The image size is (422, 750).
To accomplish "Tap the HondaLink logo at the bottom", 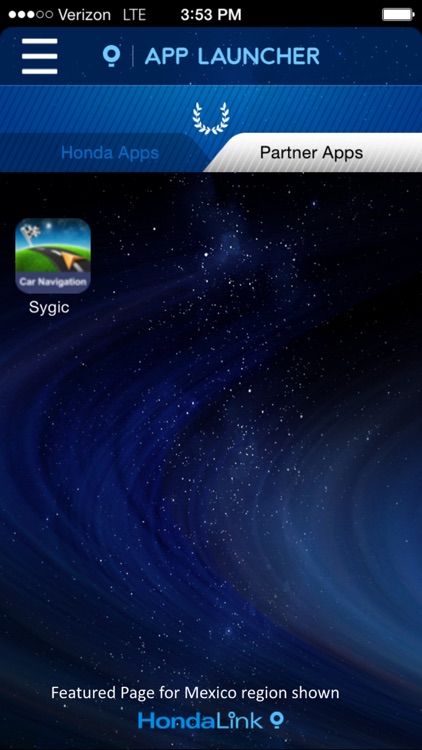I will click(x=211, y=720).
